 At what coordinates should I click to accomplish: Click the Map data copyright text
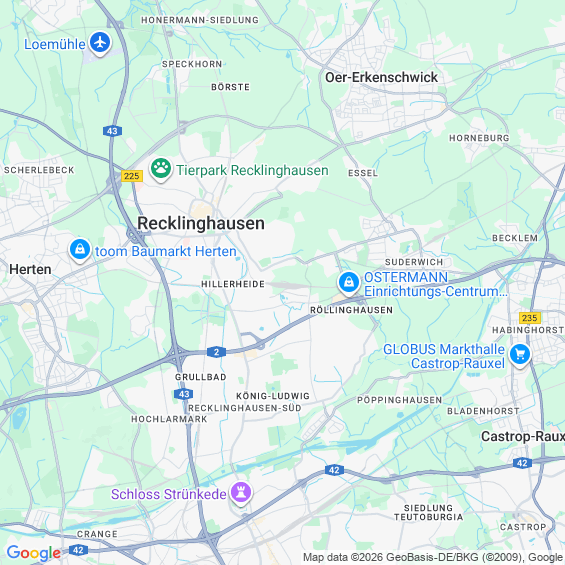click(x=433, y=557)
